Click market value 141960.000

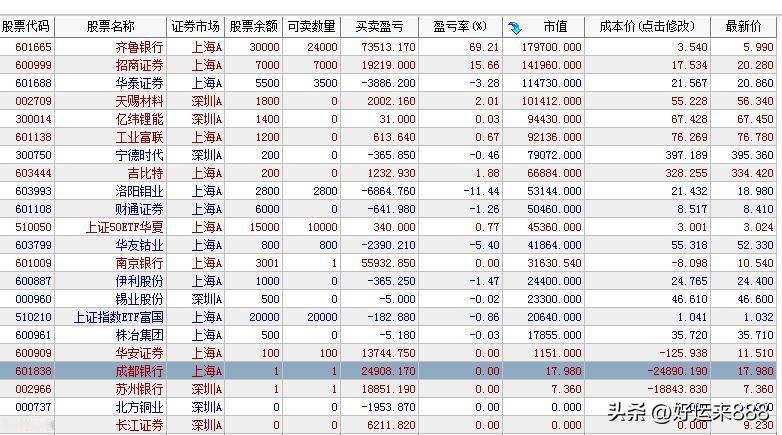coord(552,65)
